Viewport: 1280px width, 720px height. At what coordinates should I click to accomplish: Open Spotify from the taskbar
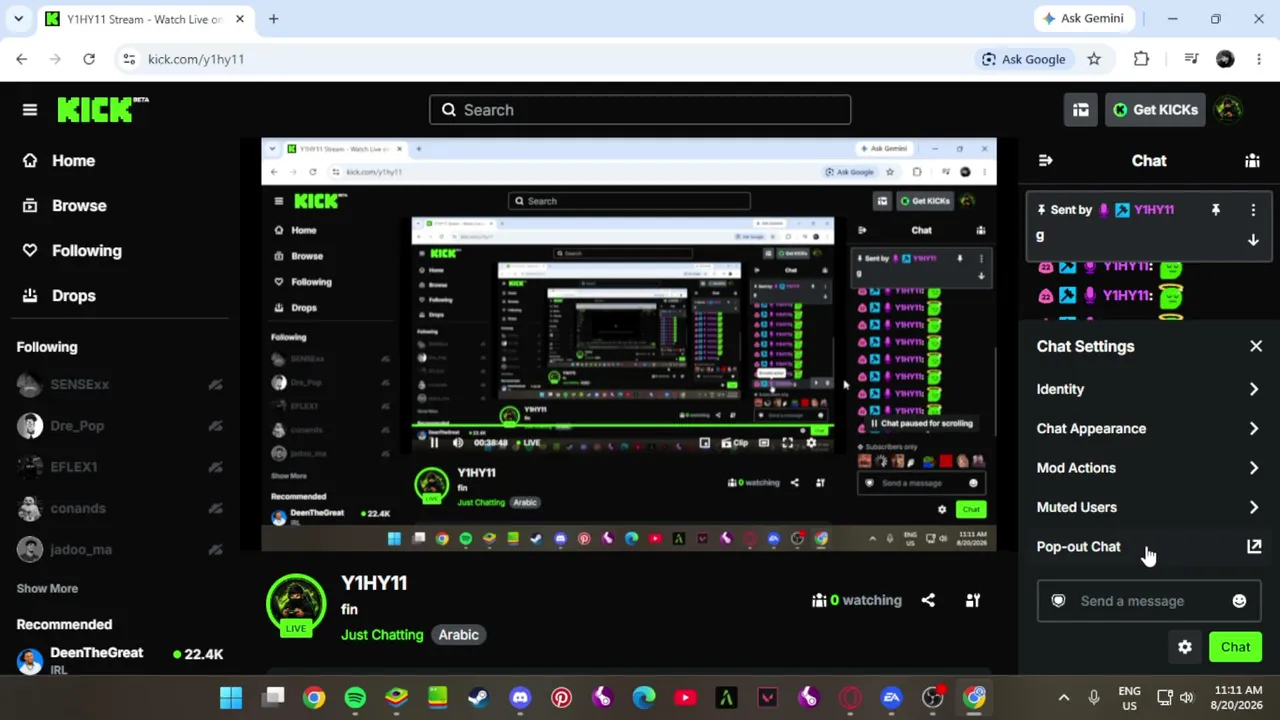(355, 697)
